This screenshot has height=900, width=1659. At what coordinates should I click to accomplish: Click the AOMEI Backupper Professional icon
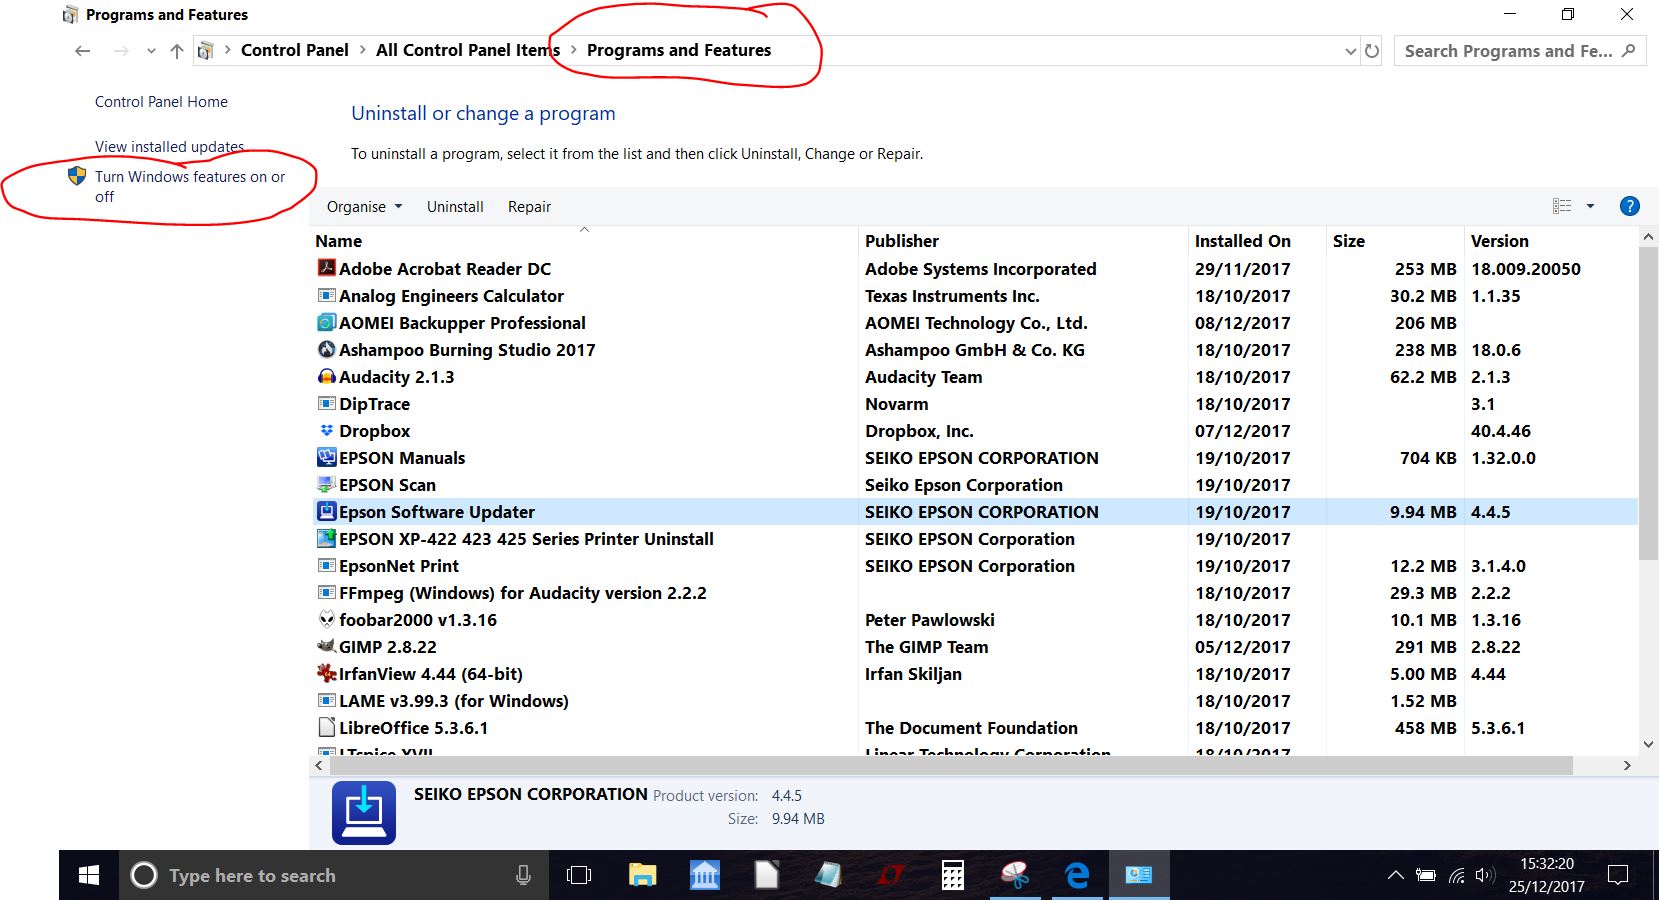pyautogui.click(x=326, y=322)
